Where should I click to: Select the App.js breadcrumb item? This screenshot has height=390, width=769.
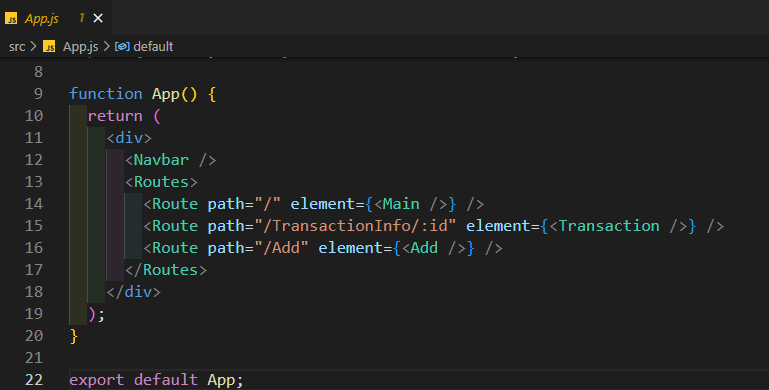click(x=80, y=47)
